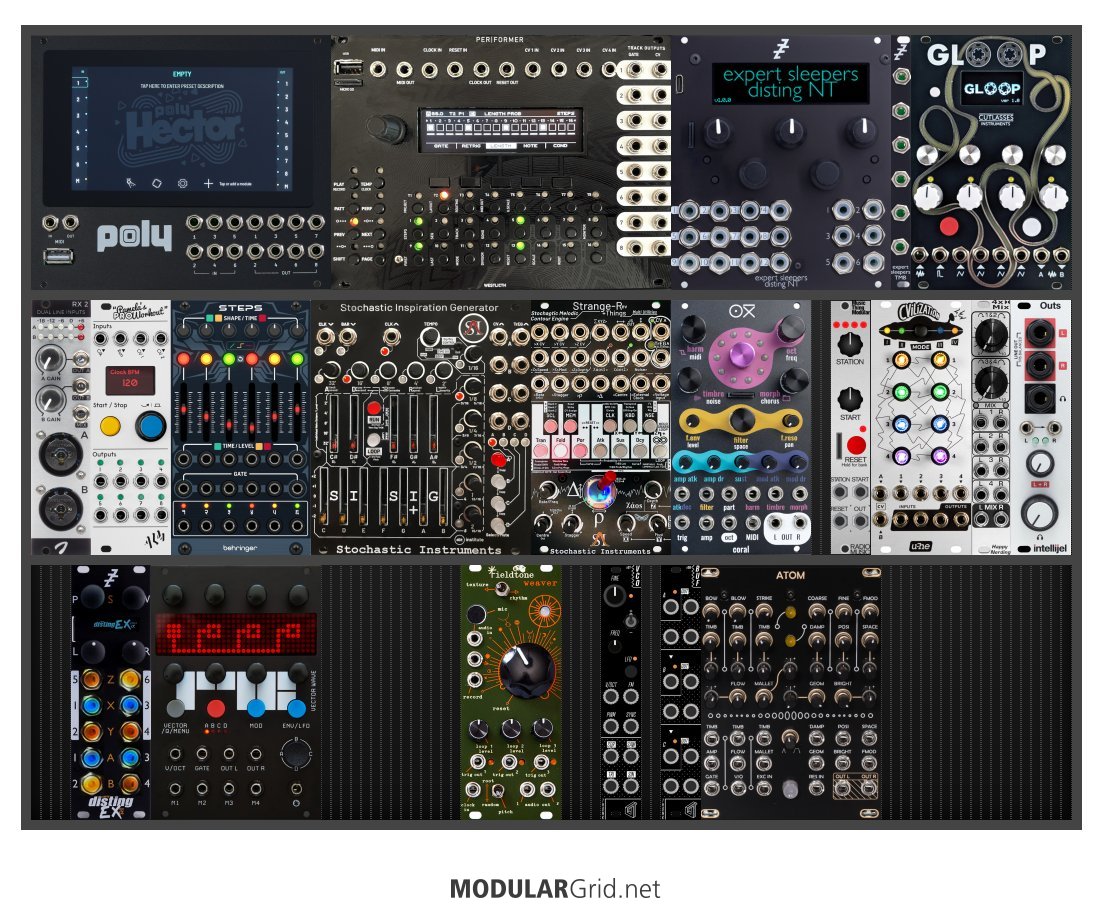1112x910 pixels.
Task: Tap the EMPTY preset title on Hector
Action: (x=182, y=74)
